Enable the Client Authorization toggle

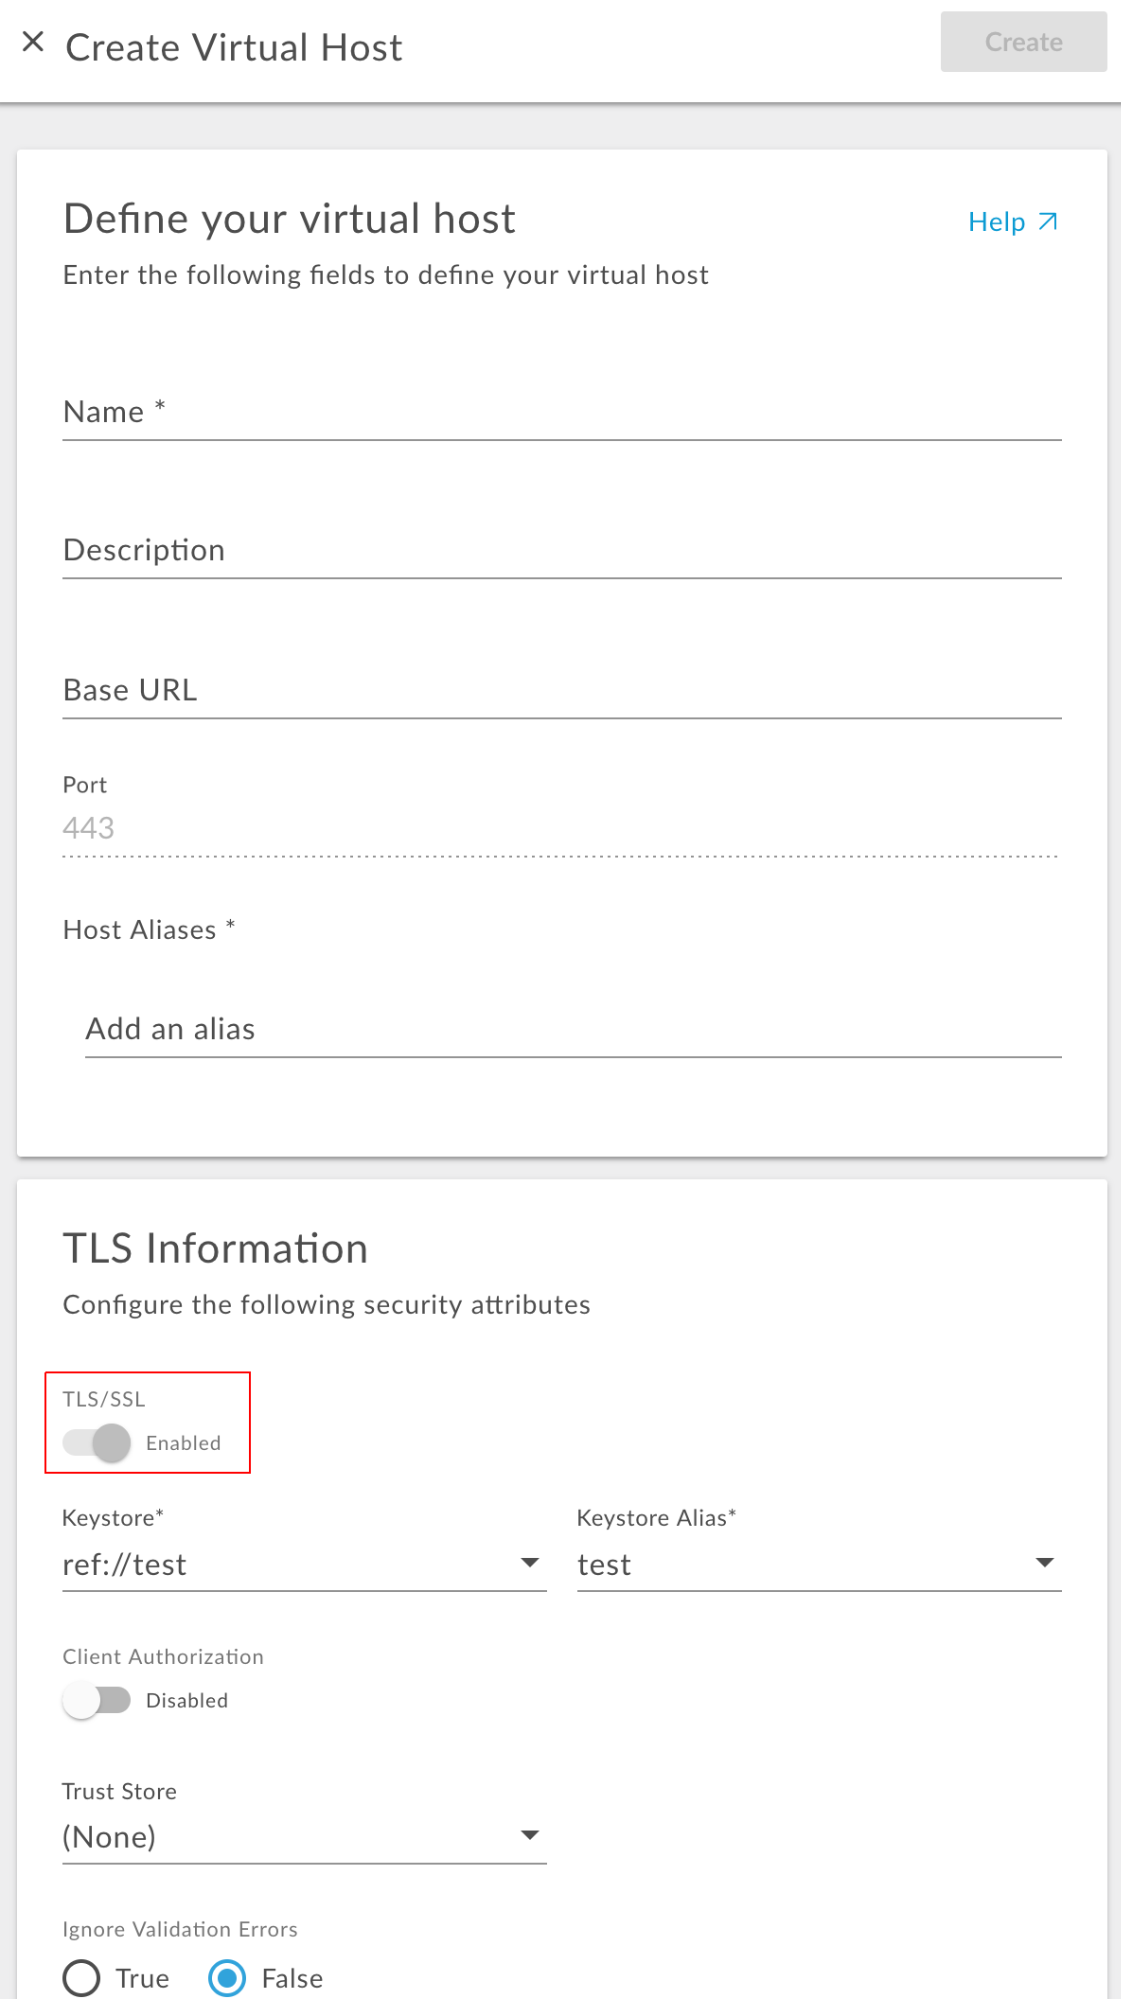(97, 1700)
